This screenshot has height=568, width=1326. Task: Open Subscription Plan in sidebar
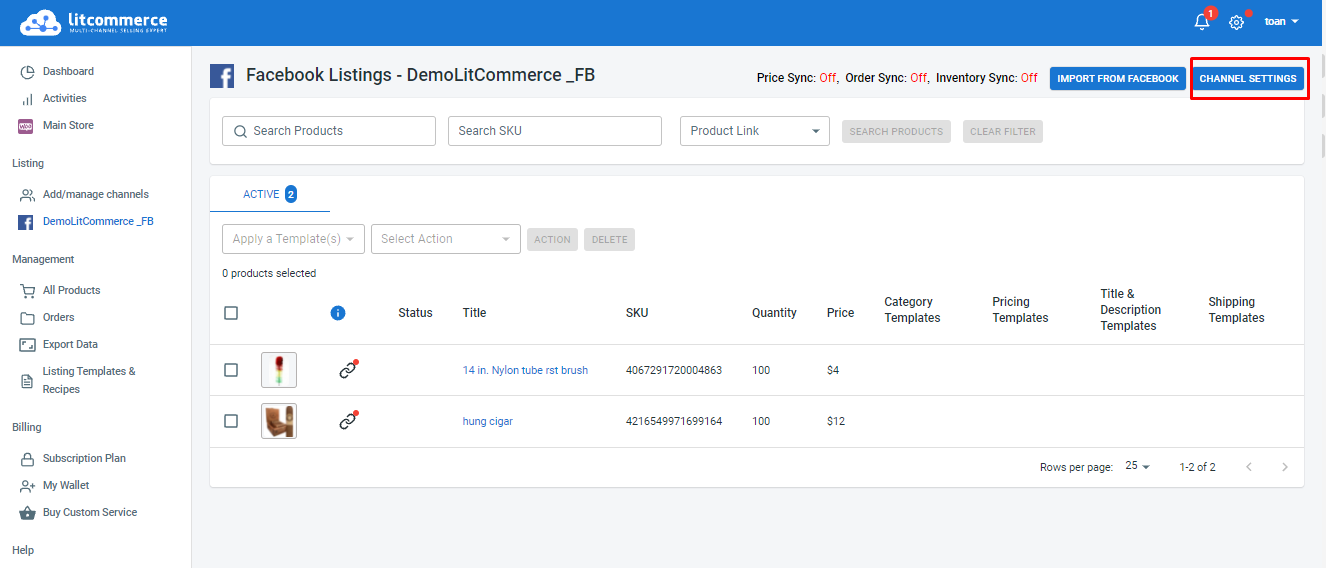click(x=84, y=459)
